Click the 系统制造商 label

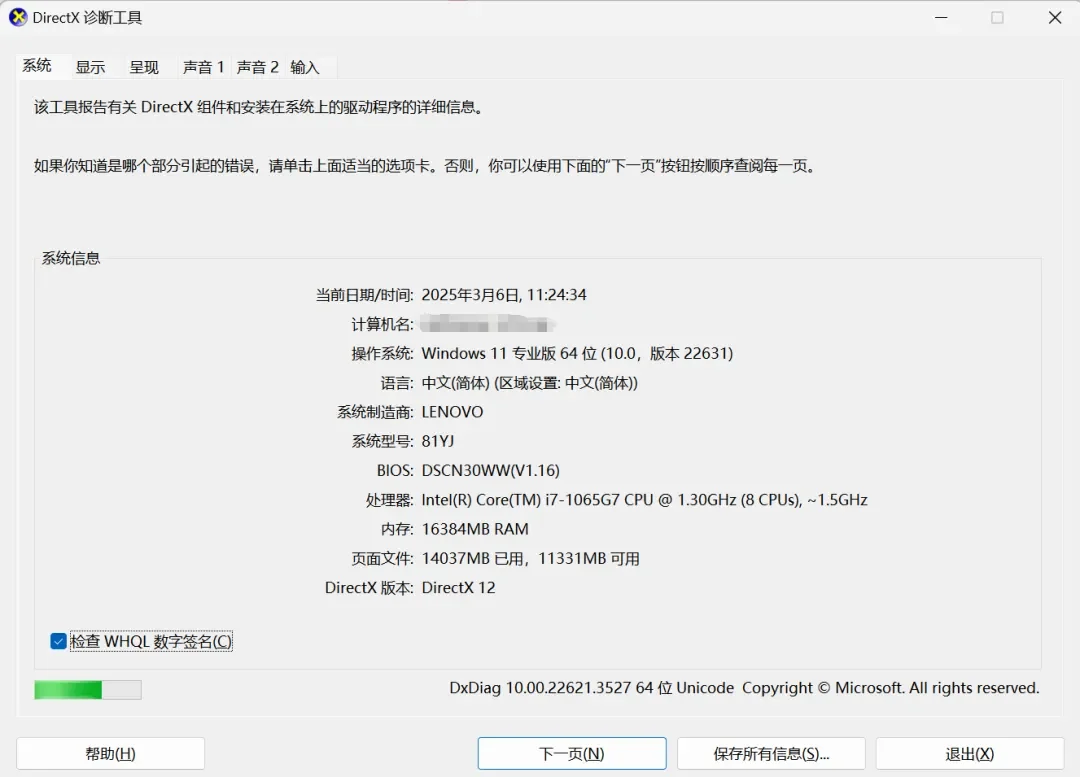(375, 412)
